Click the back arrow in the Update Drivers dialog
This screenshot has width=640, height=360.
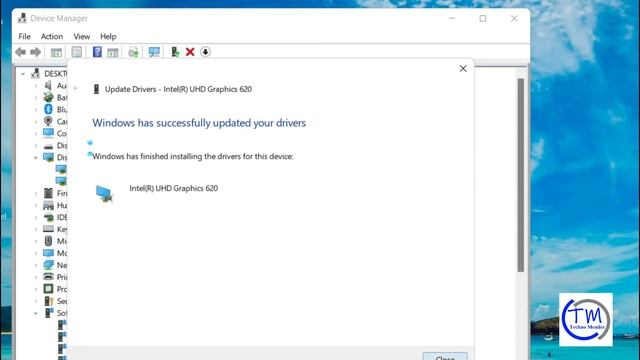(76, 88)
